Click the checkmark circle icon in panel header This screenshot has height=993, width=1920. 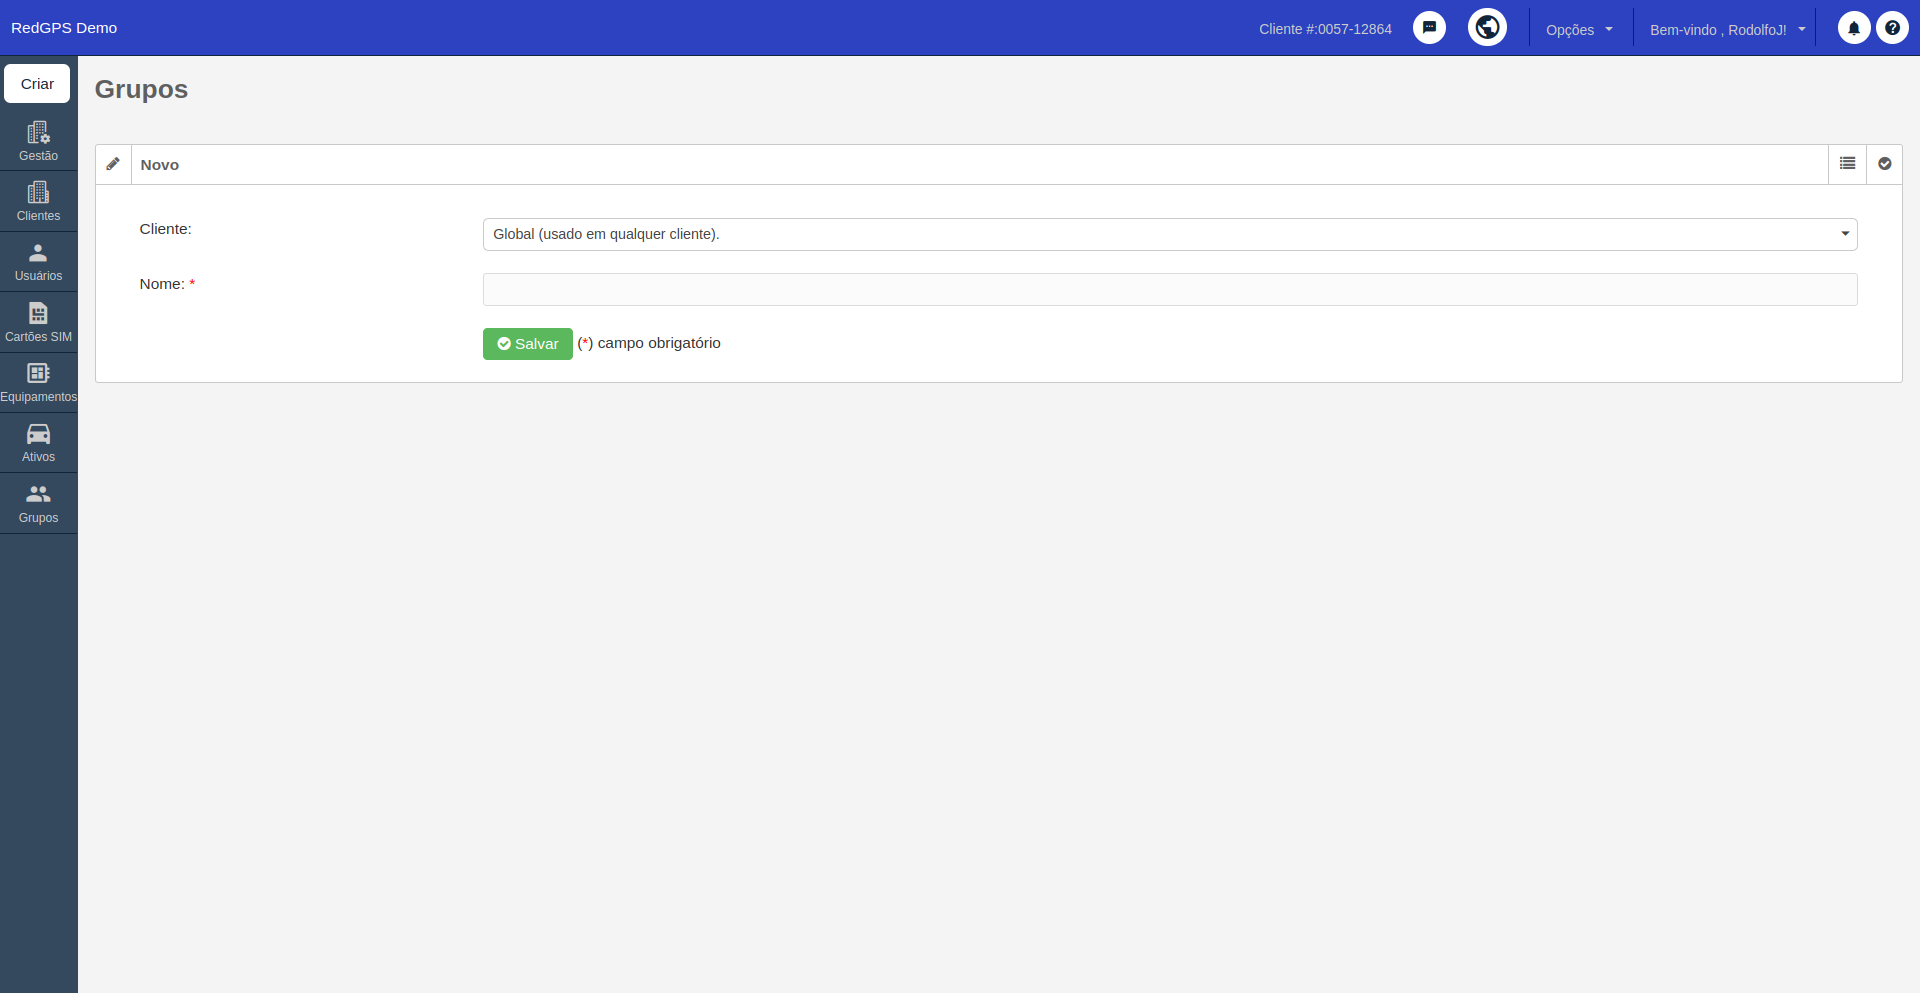point(1884,164)
